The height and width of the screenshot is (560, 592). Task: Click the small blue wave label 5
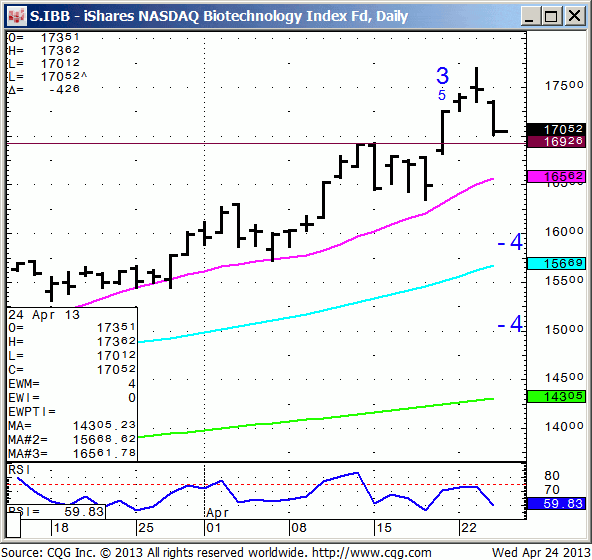442,95
